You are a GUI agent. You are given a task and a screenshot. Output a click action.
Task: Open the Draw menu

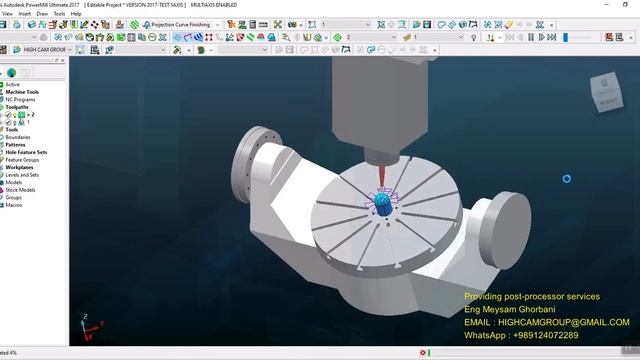click(42, 14)
